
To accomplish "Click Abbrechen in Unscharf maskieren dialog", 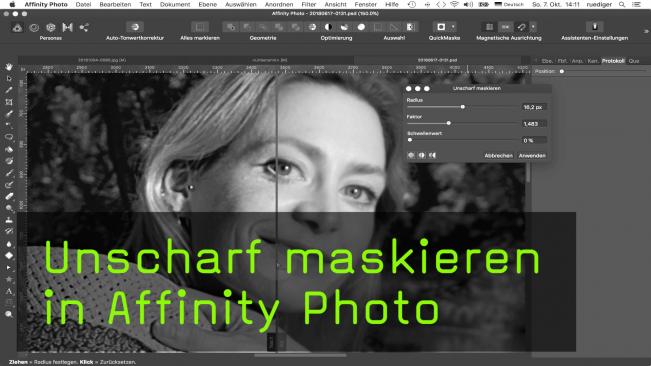I will (499, 156).
